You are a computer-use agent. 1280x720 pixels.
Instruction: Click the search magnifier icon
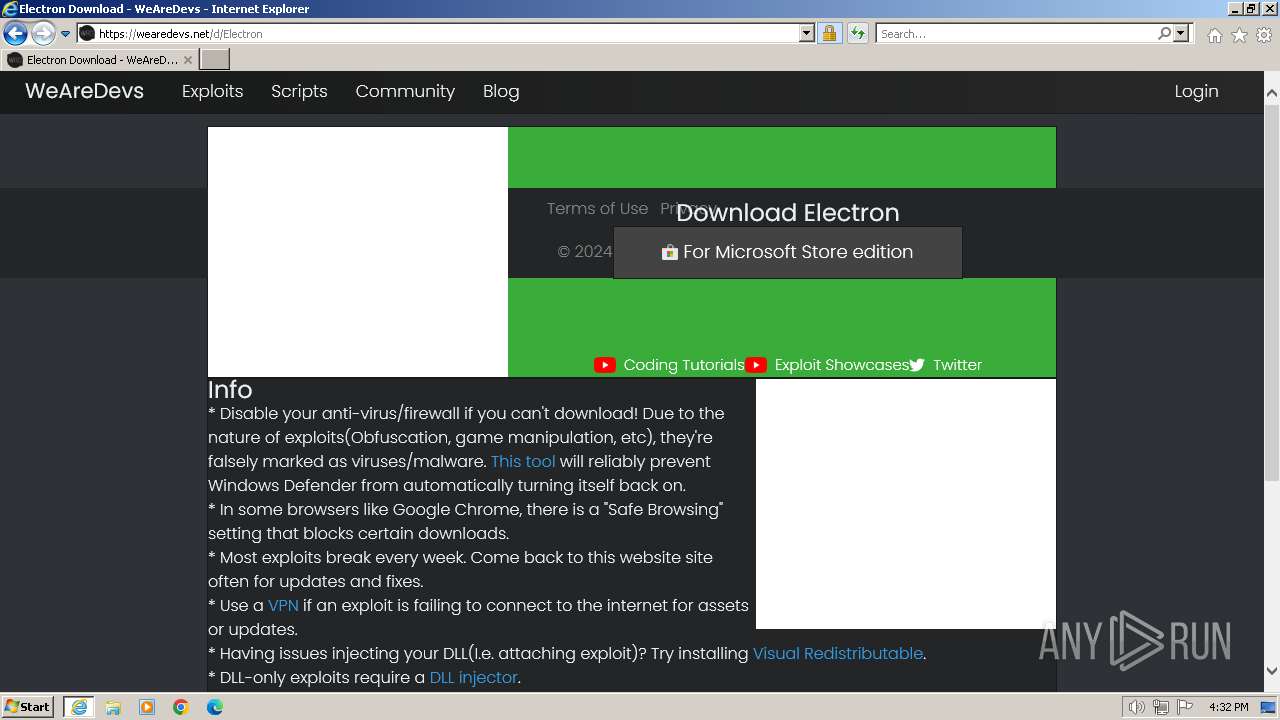(x=1164, y=34)
